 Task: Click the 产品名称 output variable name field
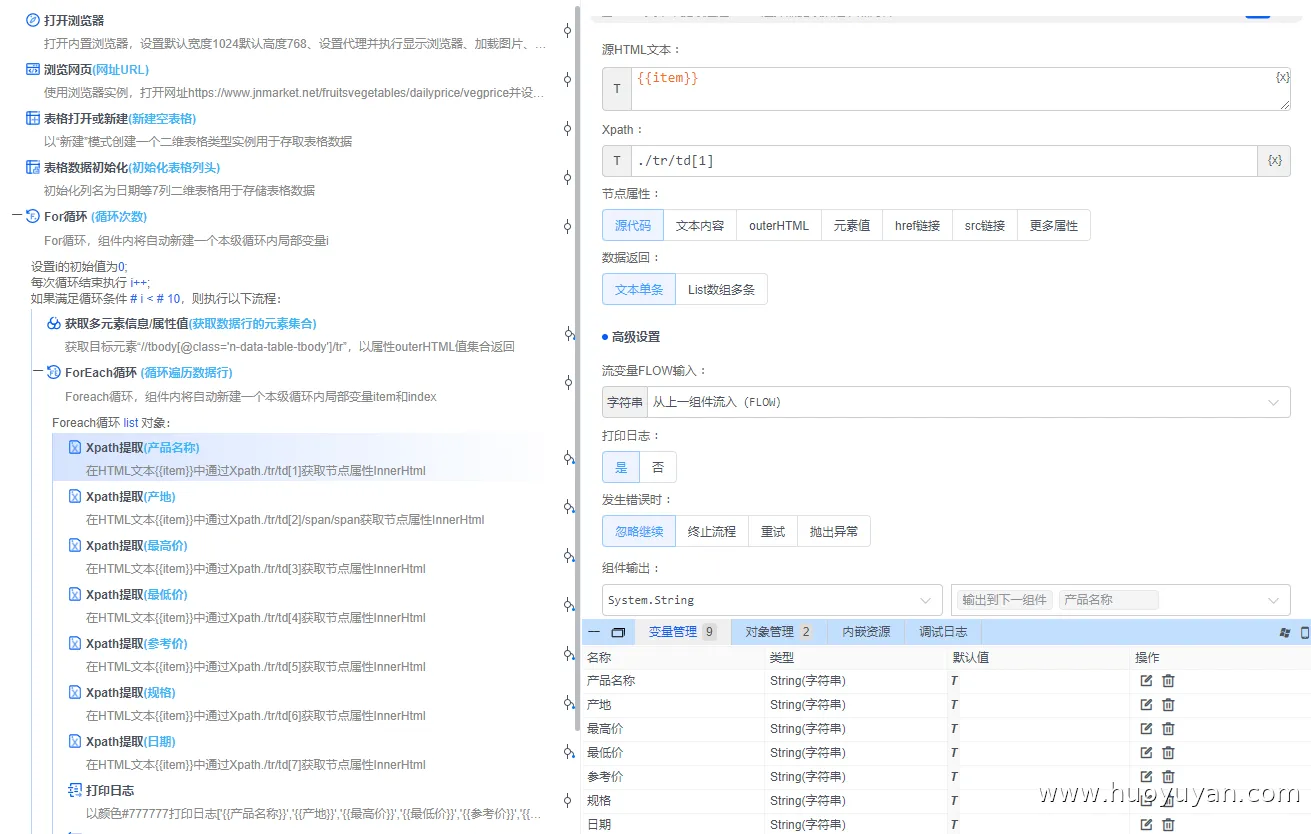coord(1108,600)
